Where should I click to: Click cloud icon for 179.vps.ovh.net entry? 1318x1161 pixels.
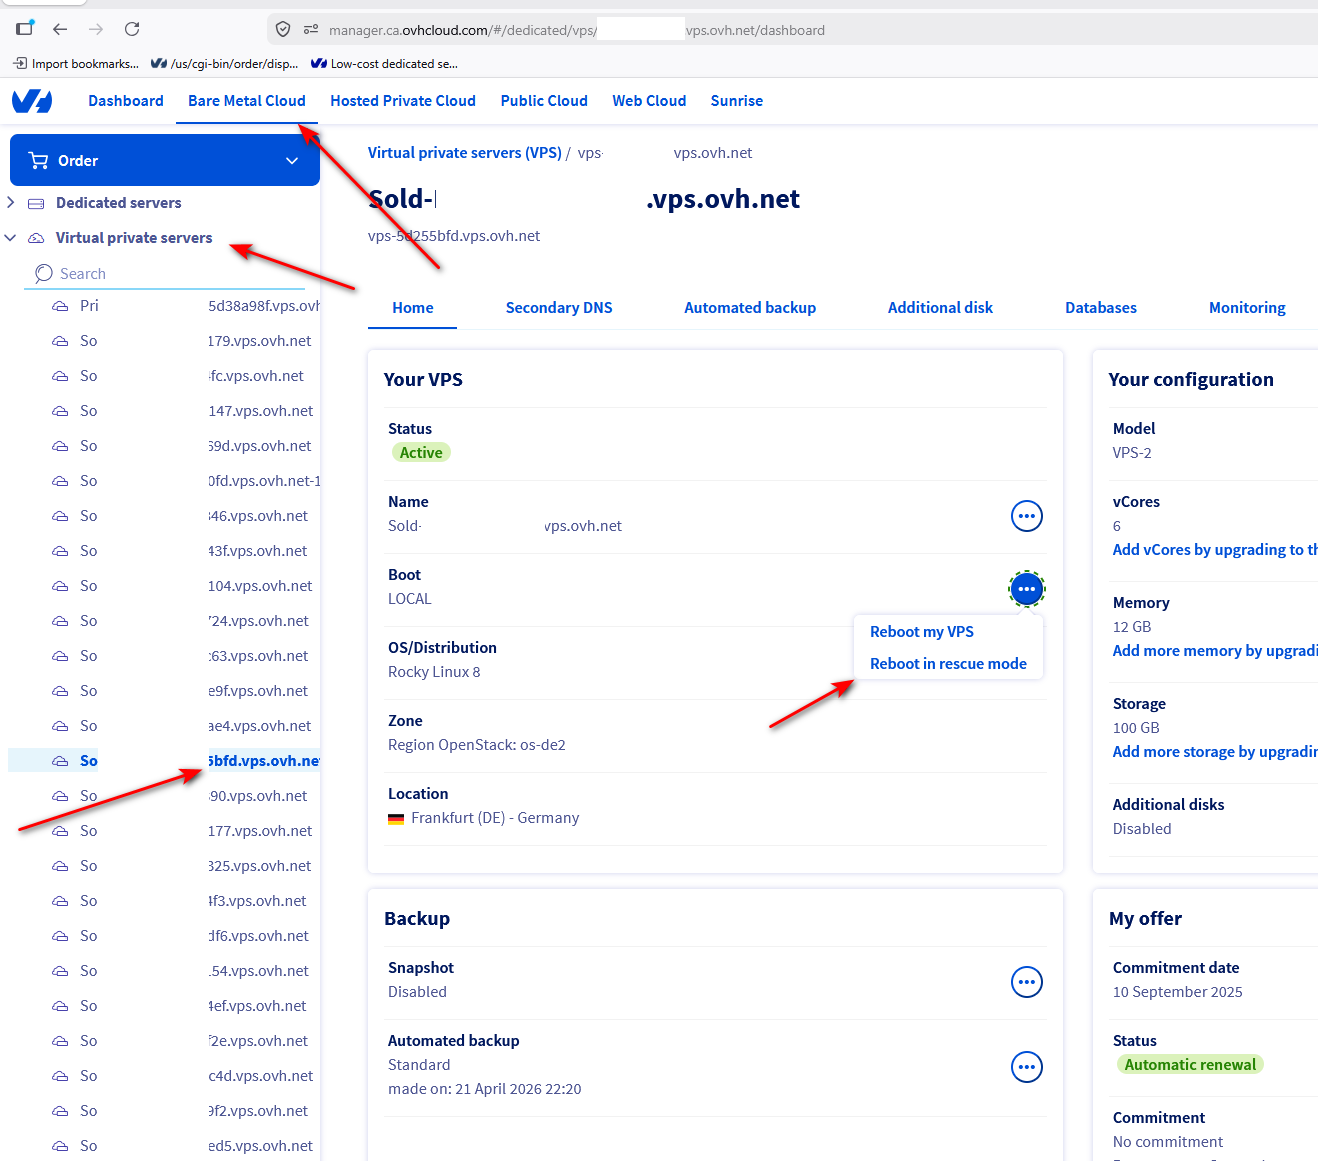point(61,341)
